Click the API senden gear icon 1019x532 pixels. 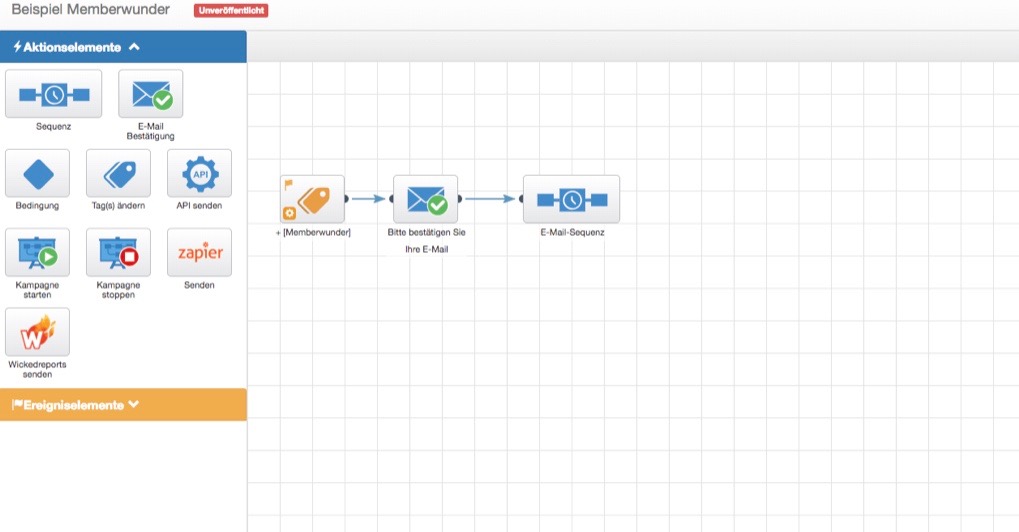click(x=199, y=174)
